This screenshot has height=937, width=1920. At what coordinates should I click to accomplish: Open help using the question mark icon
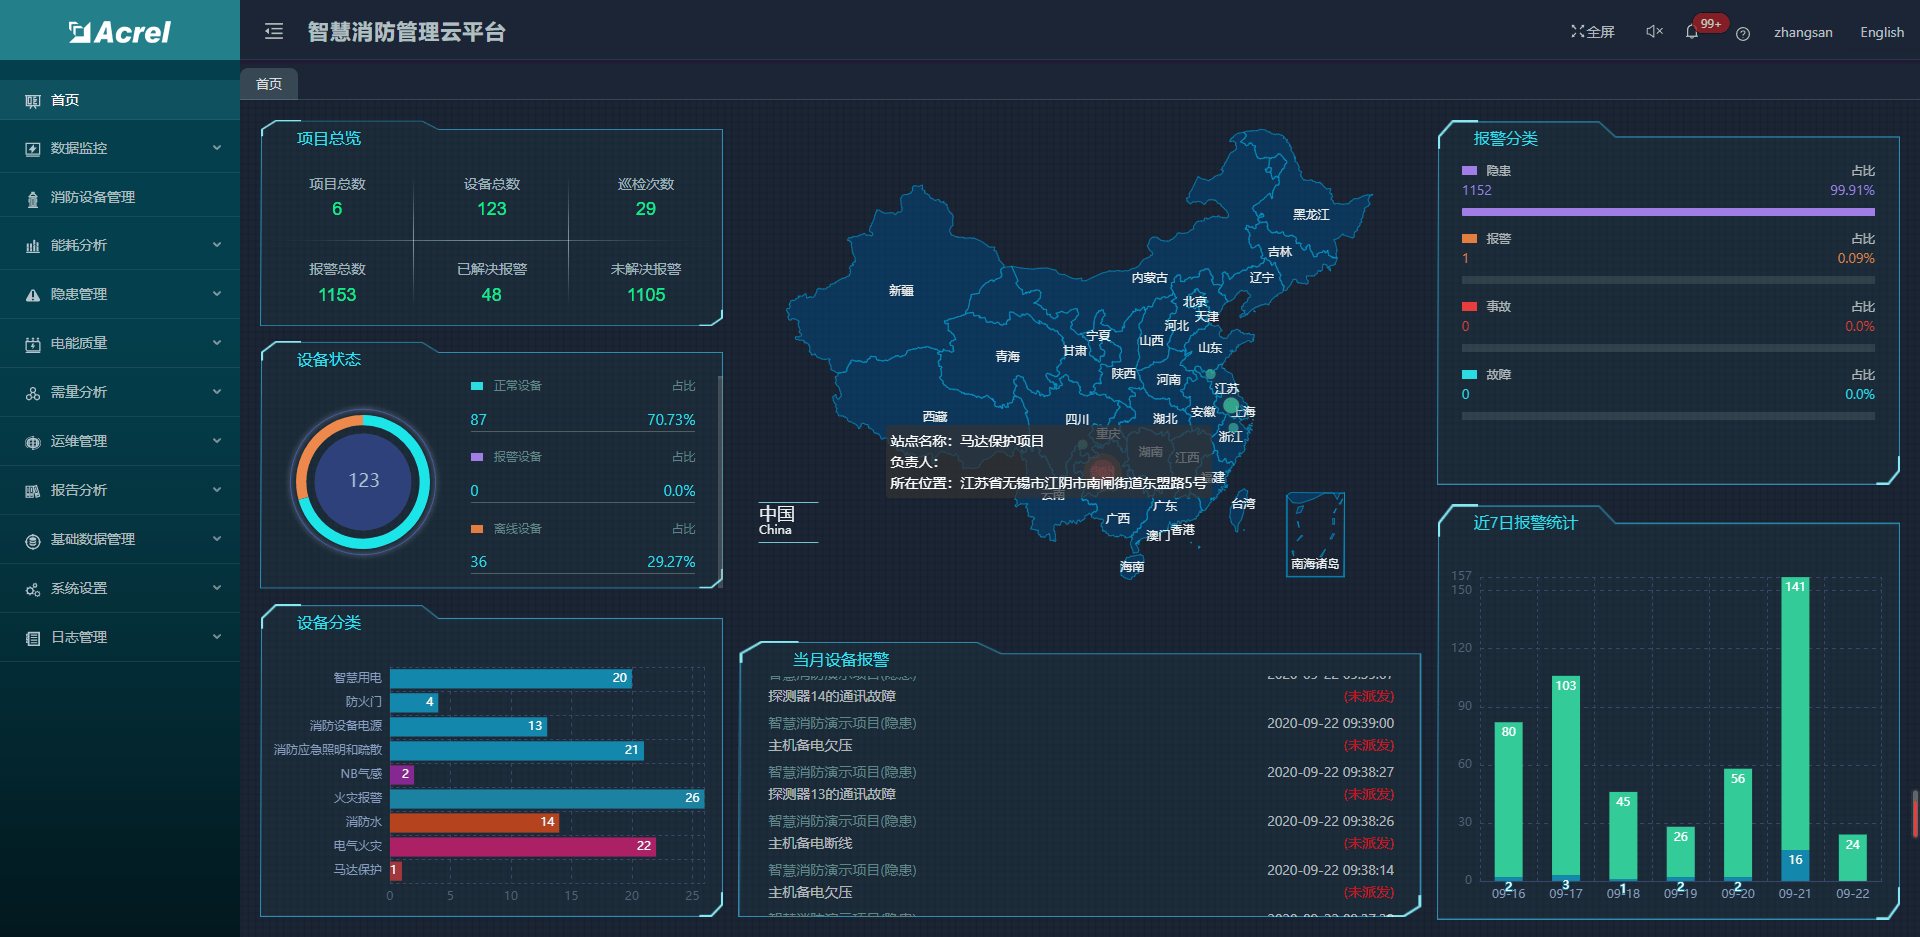1742,33
